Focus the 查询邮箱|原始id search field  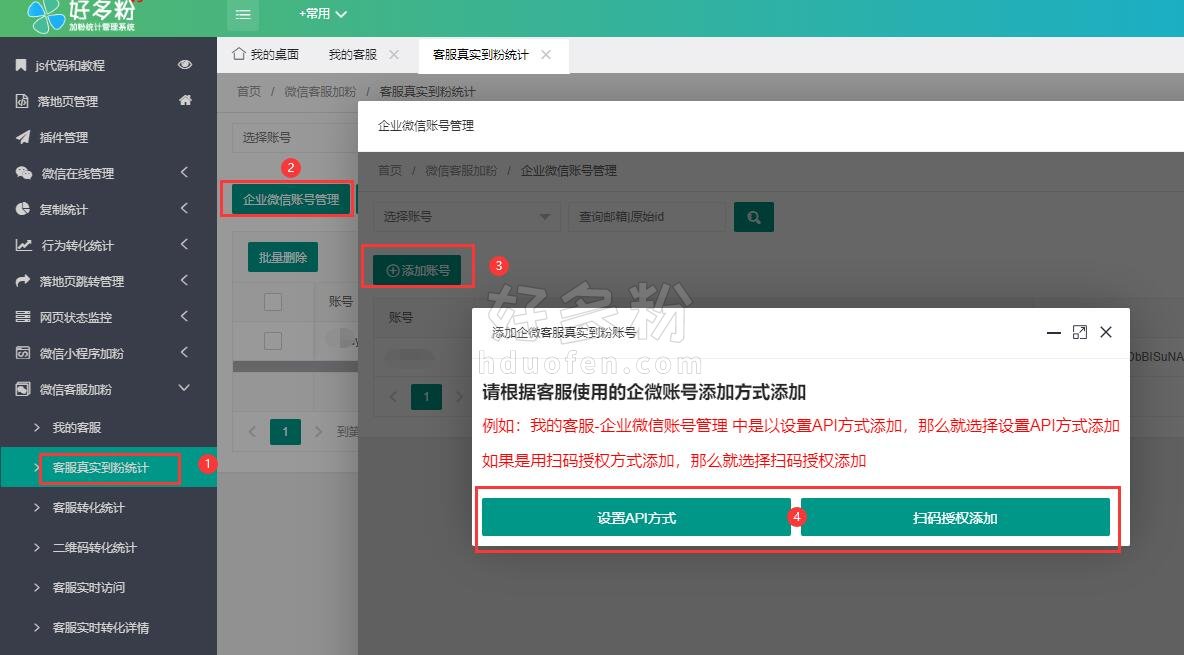(x=646, y=216)
